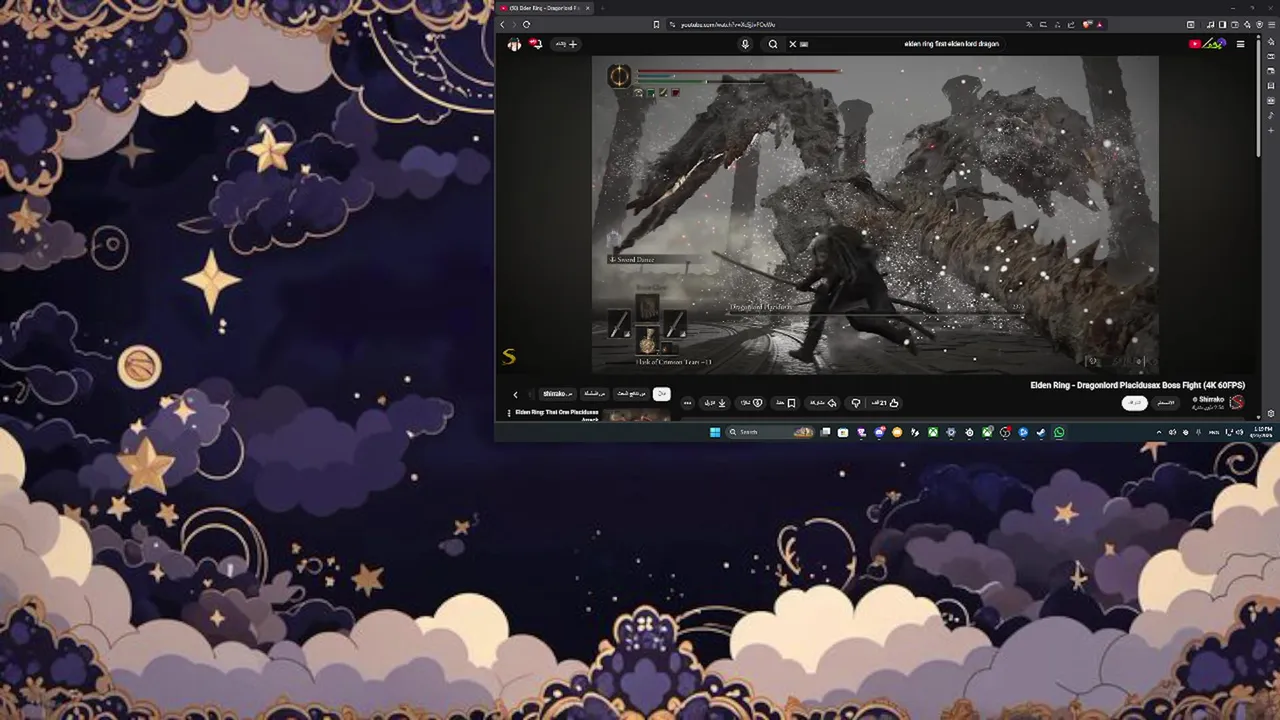Open the translate page icon
The height and width of the screenshot is (720, 1280).
(1028, 24)
